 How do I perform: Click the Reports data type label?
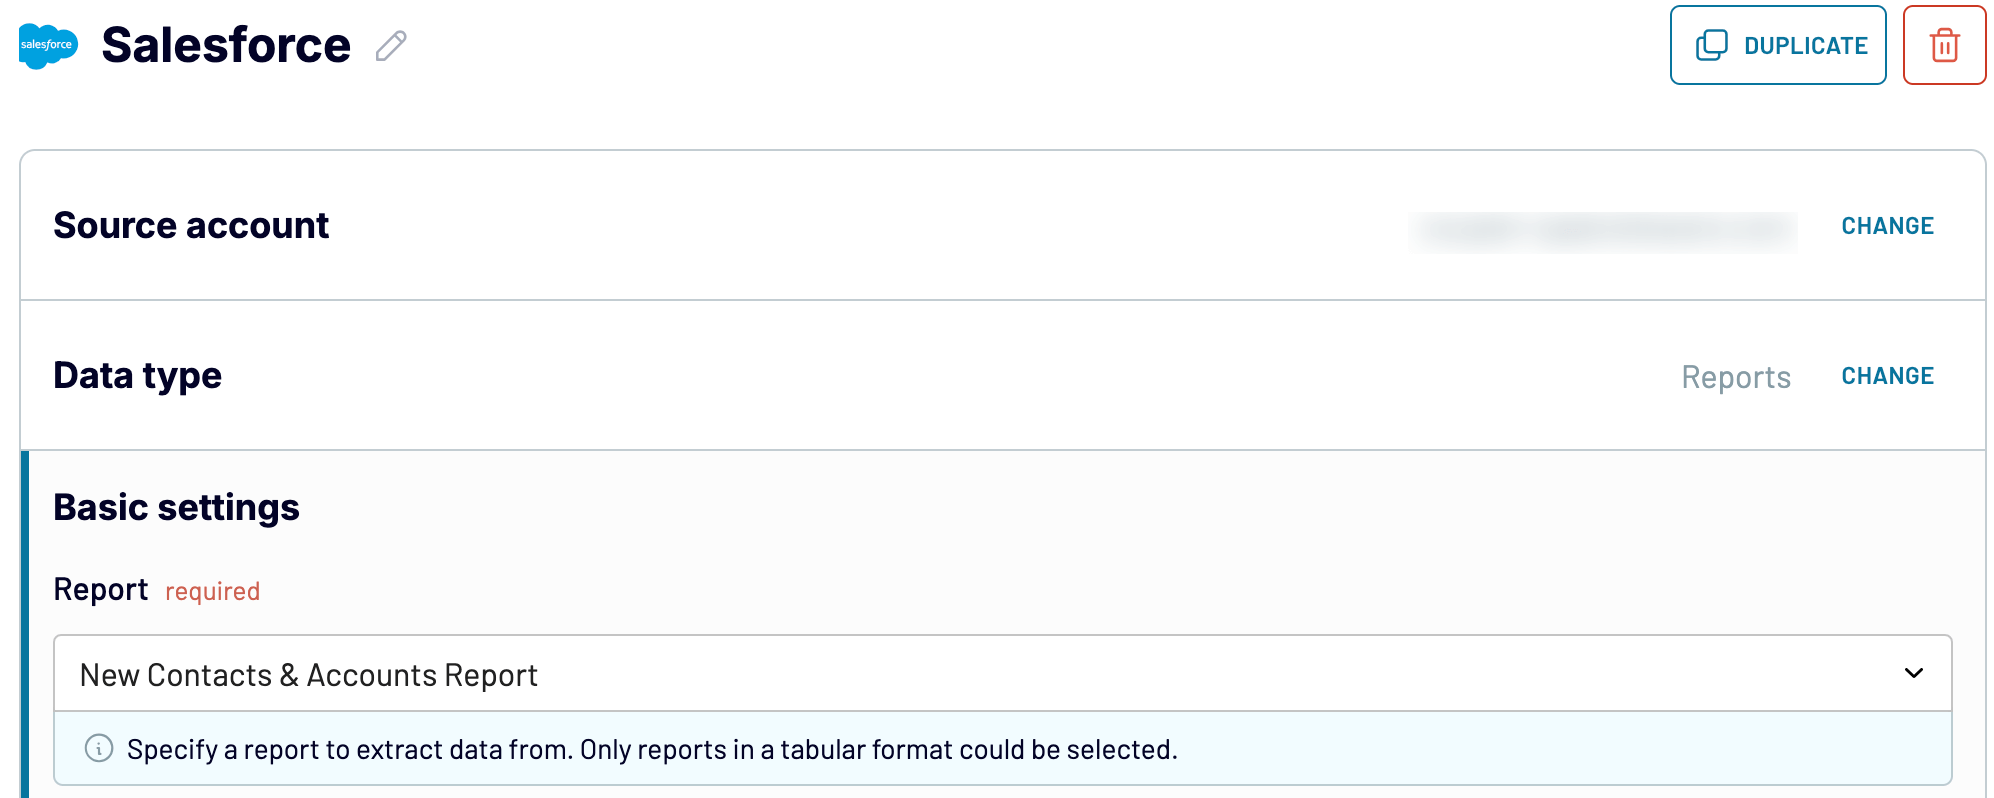[x=1736, y=377]
